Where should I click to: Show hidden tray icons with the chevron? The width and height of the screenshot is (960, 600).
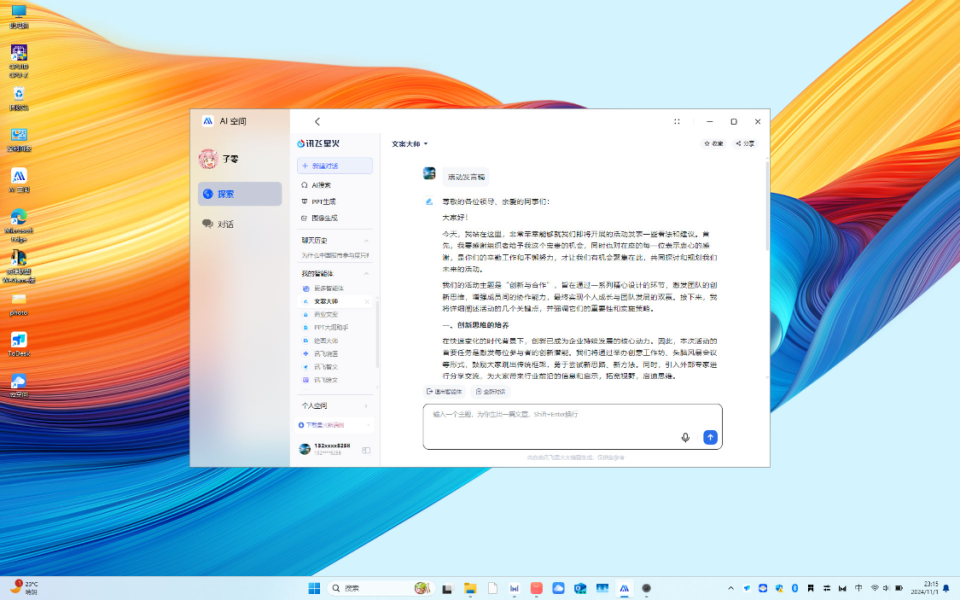pos(730,588)
